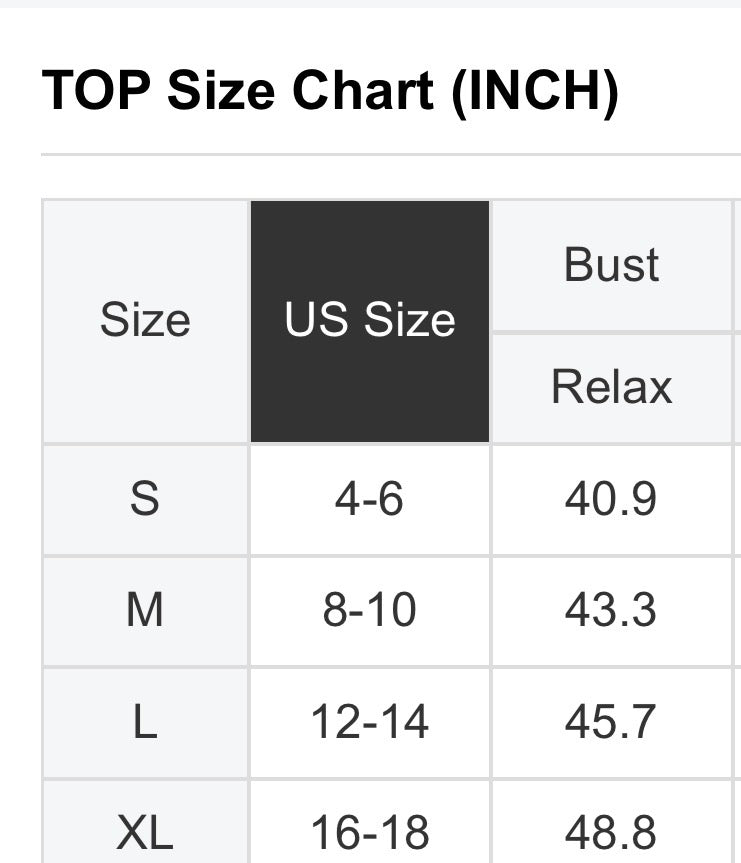
Task: Select the Size column header
Action: tap(145, 321)
